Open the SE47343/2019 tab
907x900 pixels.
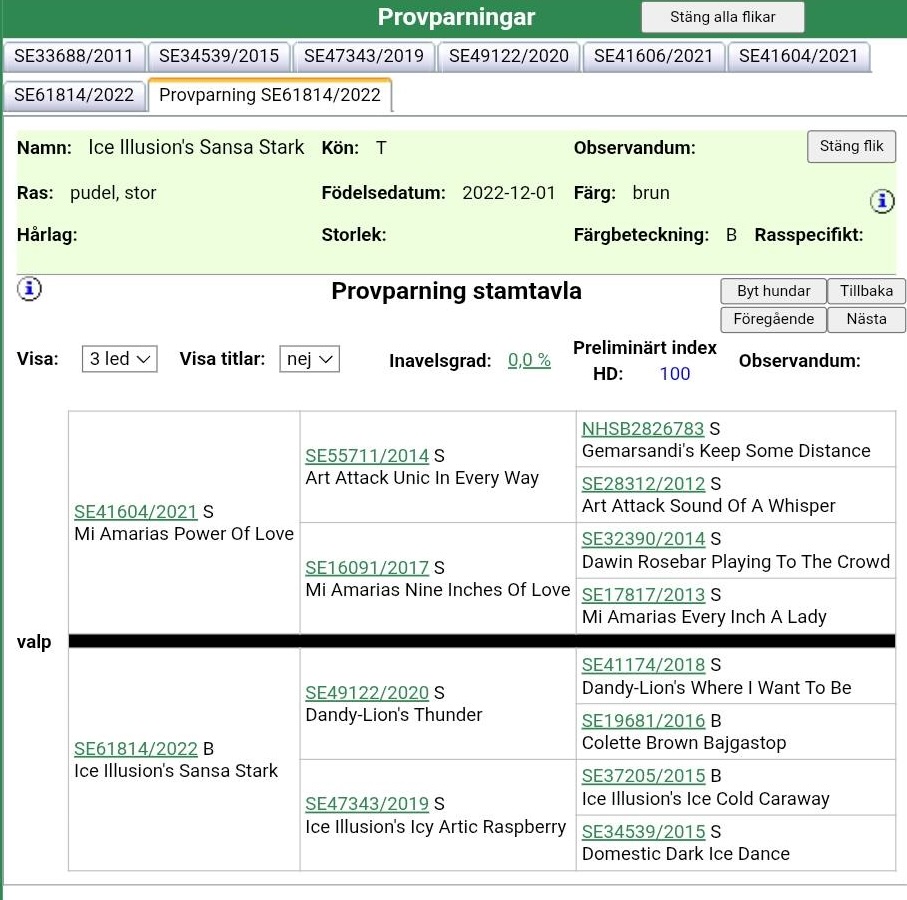tap(364, 56)
